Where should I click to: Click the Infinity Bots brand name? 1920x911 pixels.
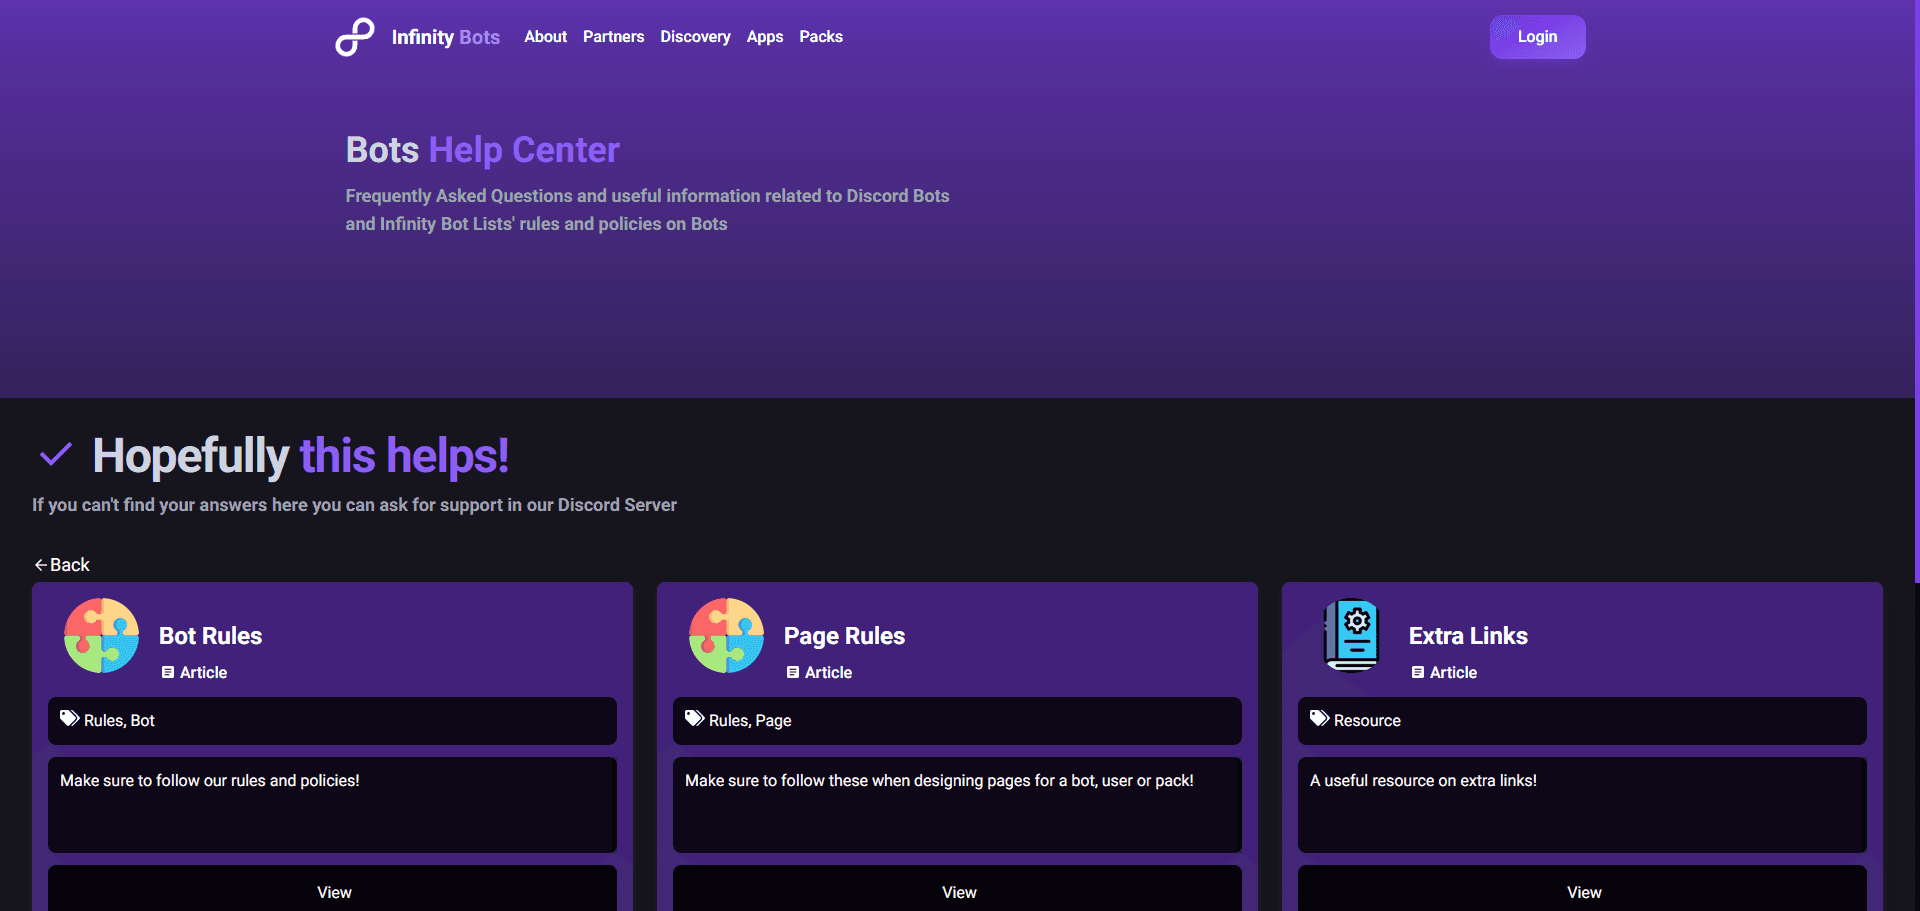[446, 37]
